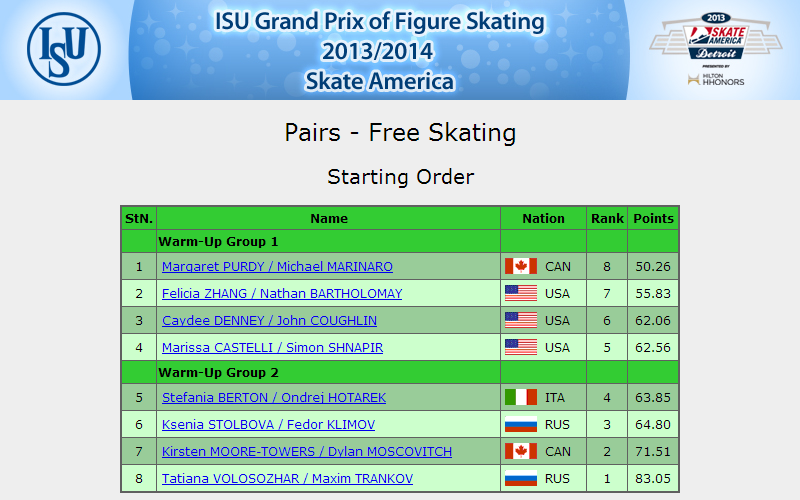
Task: Click the Skate America Detroit 2013 logo
Action: [715, 36]
